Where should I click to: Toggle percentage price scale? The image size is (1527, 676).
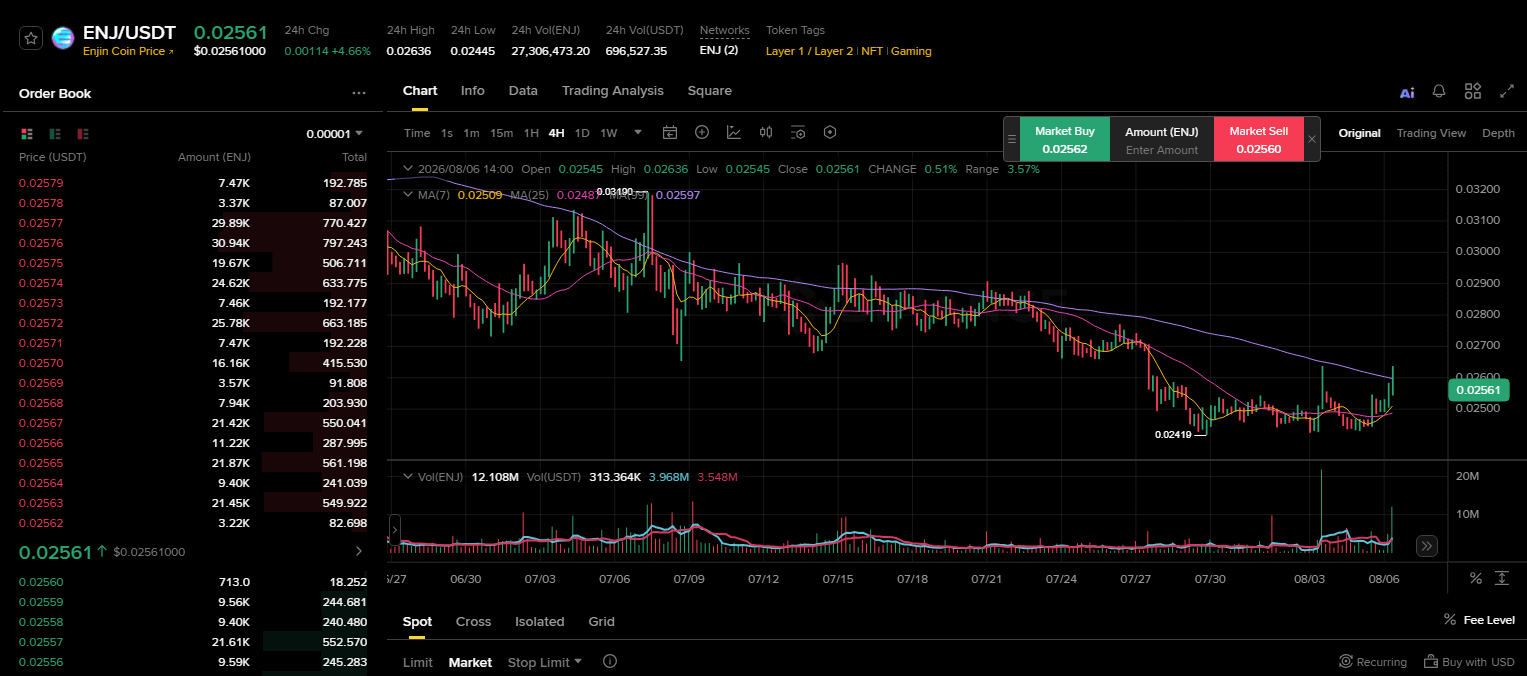[x=1475, y=578]
